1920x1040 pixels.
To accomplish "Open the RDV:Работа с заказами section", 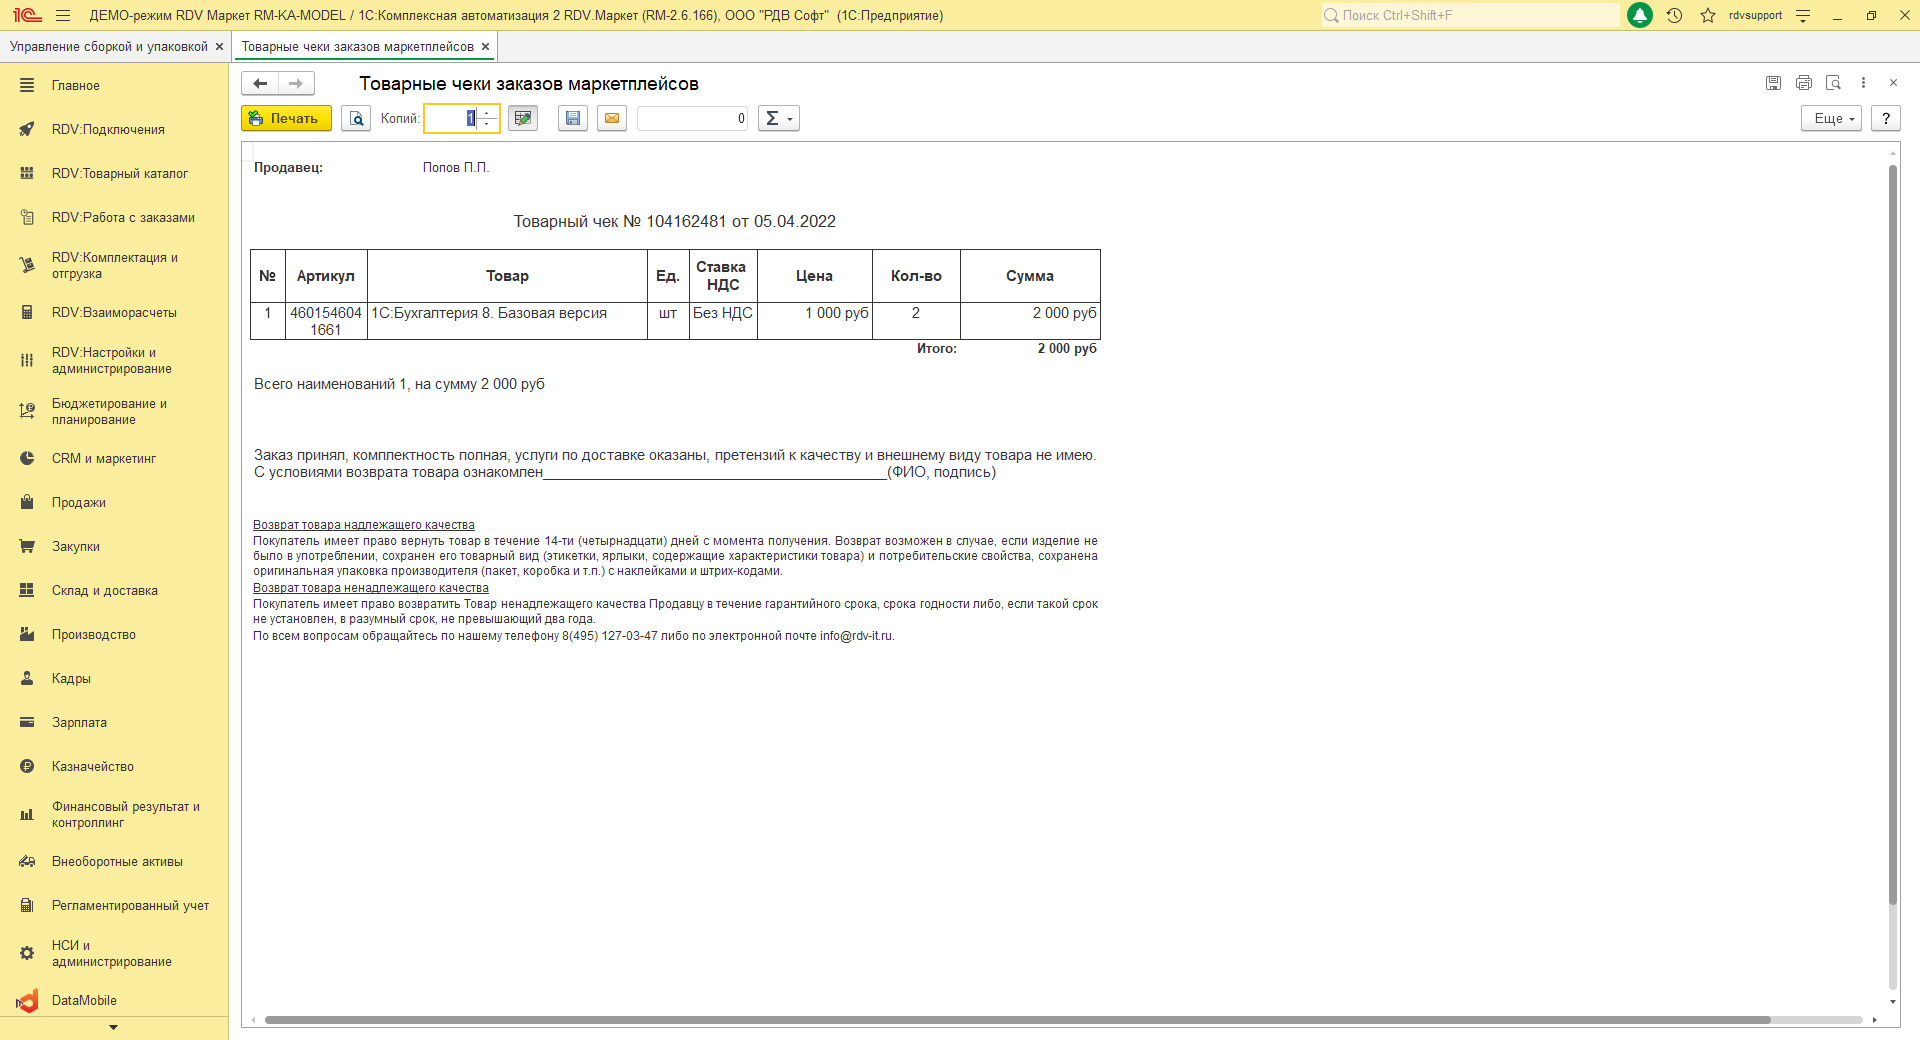I will (123, 217).
